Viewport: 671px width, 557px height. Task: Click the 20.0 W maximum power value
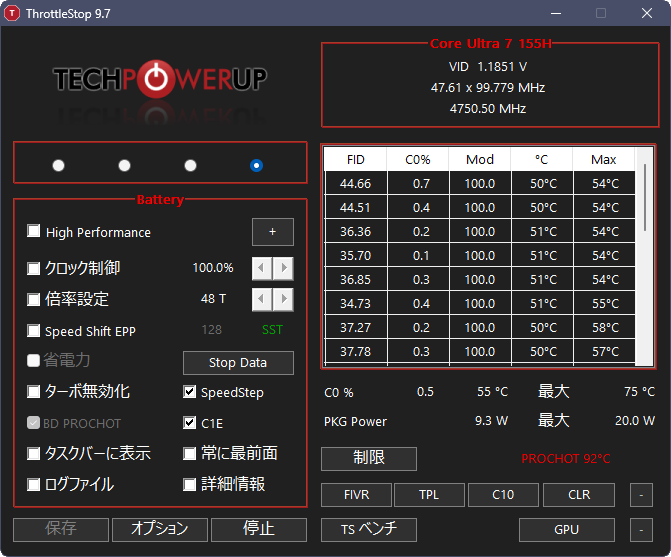coord(635,421)
